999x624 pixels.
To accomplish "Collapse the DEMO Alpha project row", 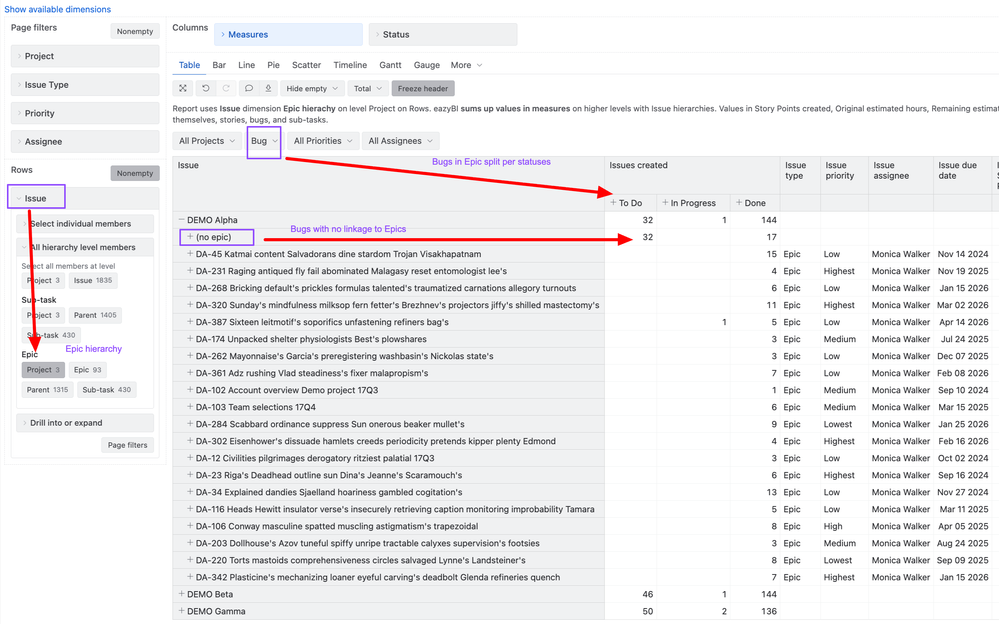I will 182,220.
